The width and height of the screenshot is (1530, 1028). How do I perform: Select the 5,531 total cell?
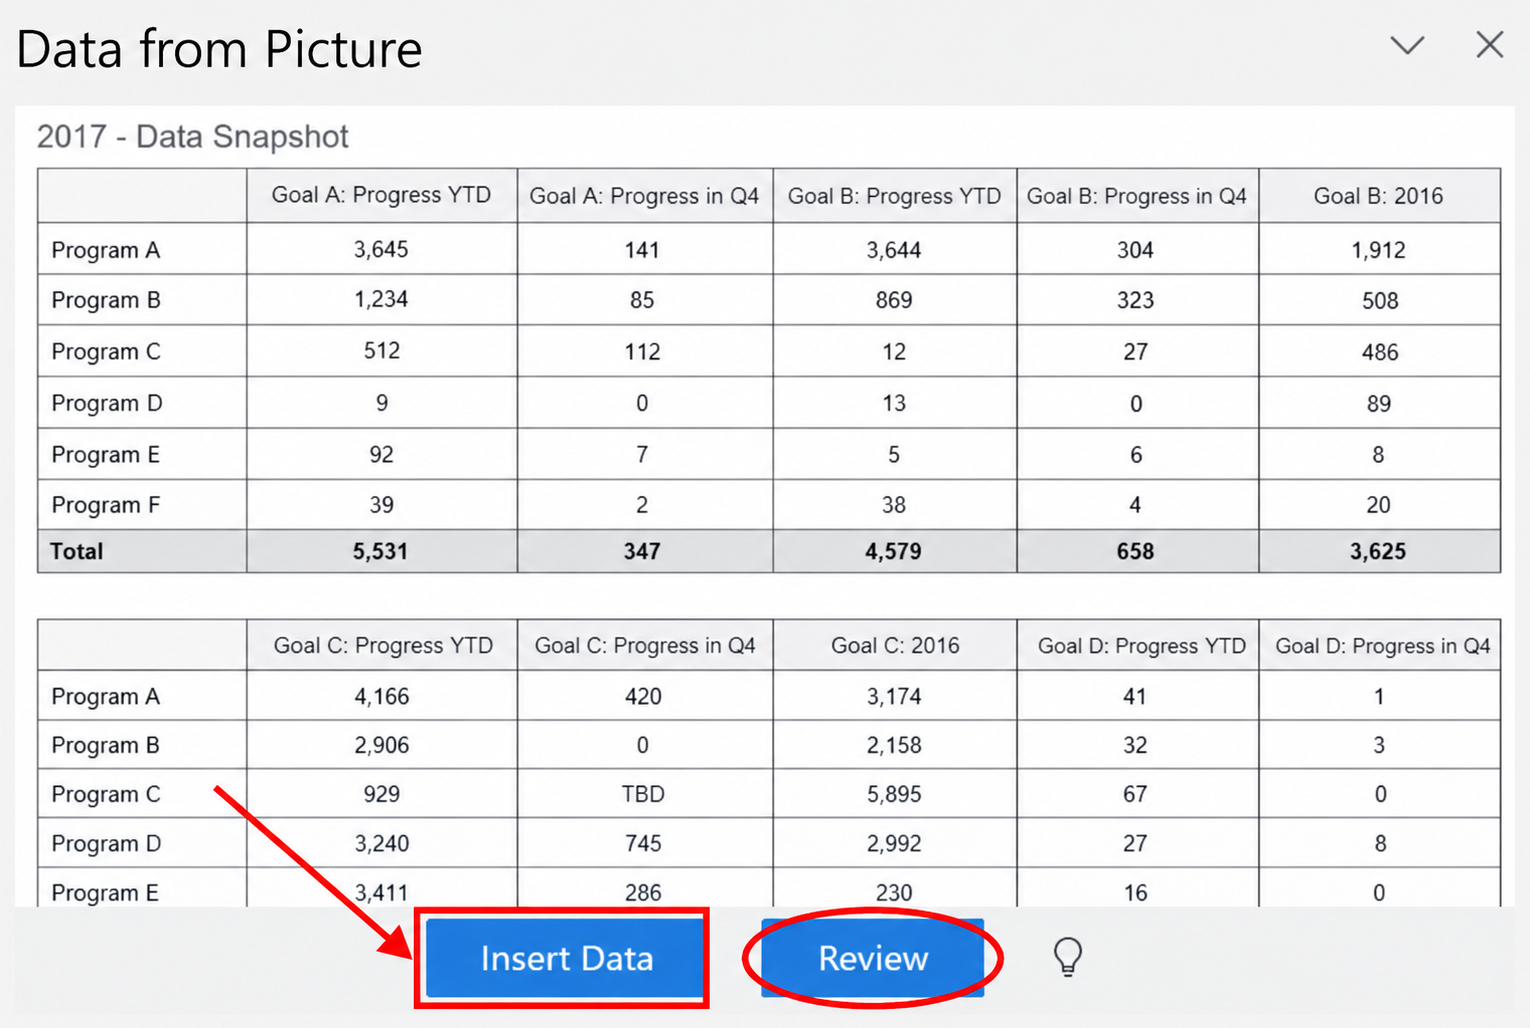[381, 551]
